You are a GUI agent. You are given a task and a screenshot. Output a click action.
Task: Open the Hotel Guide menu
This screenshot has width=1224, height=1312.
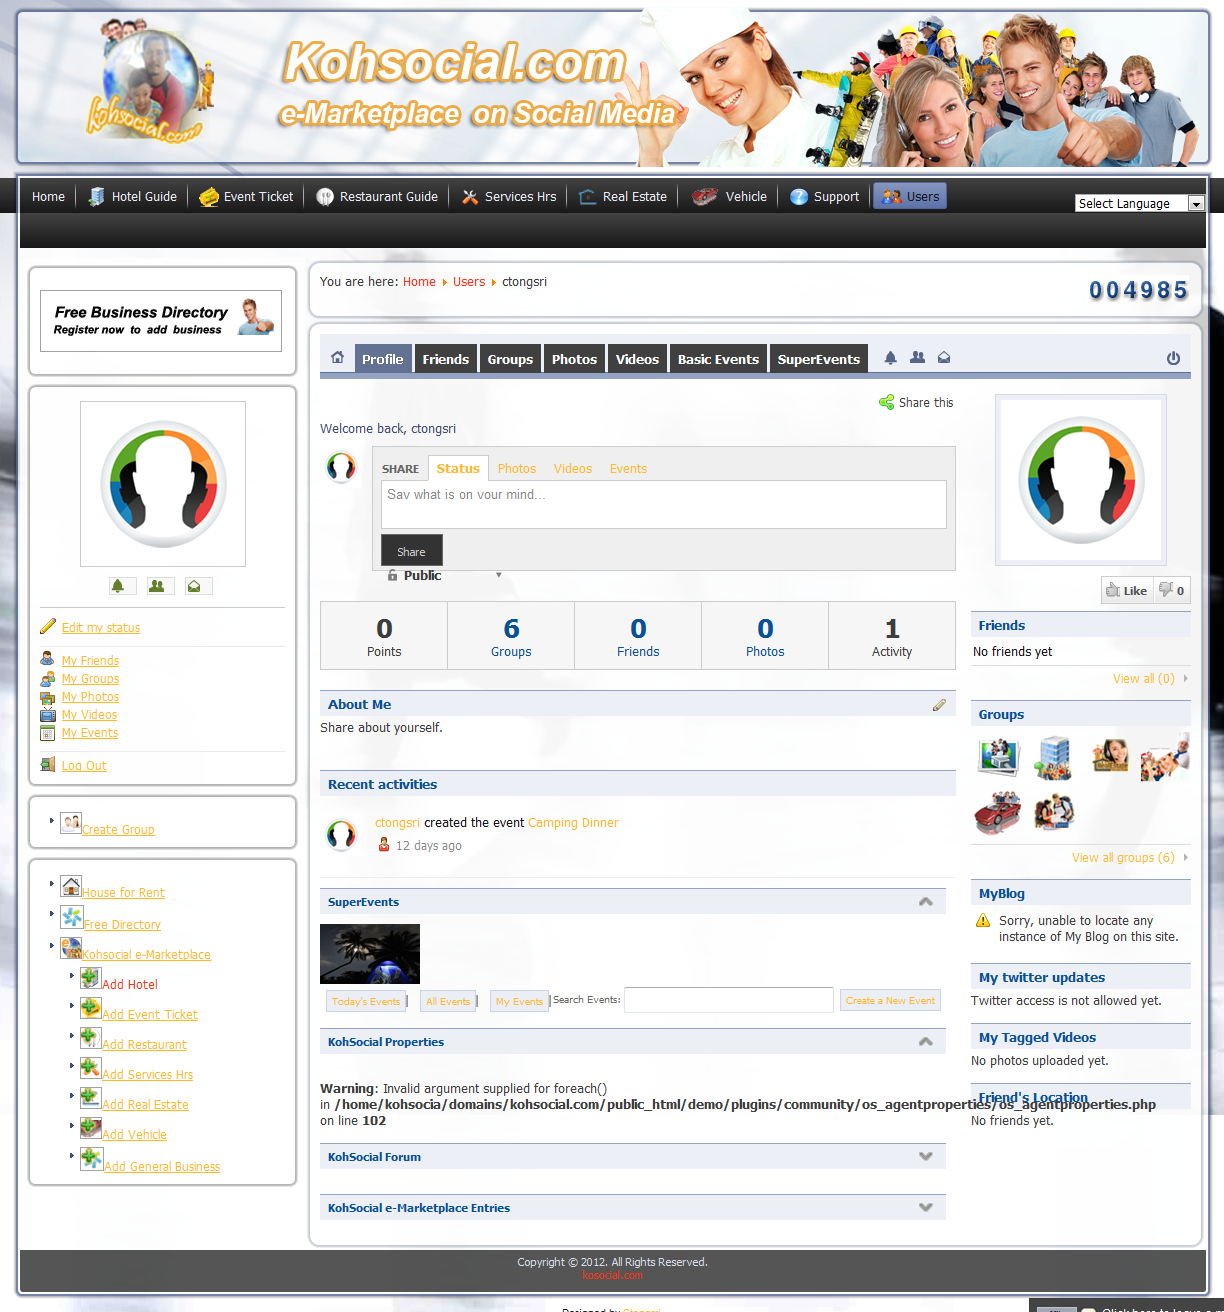coord(132,197)
